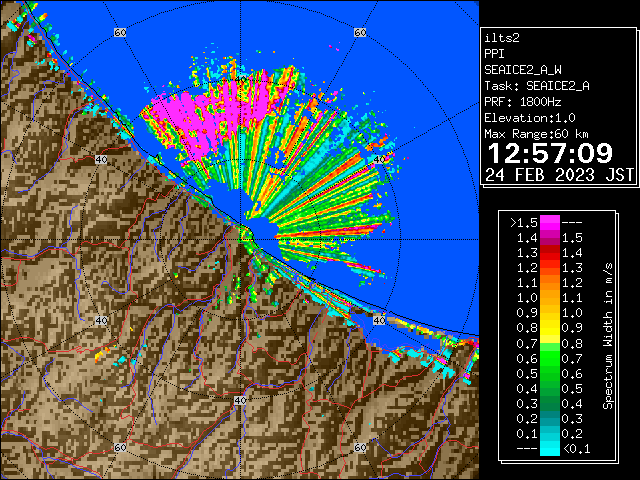Pick the bottom cyan swatch for below 0.1
The image size is (640, 480).
point(550,449)
